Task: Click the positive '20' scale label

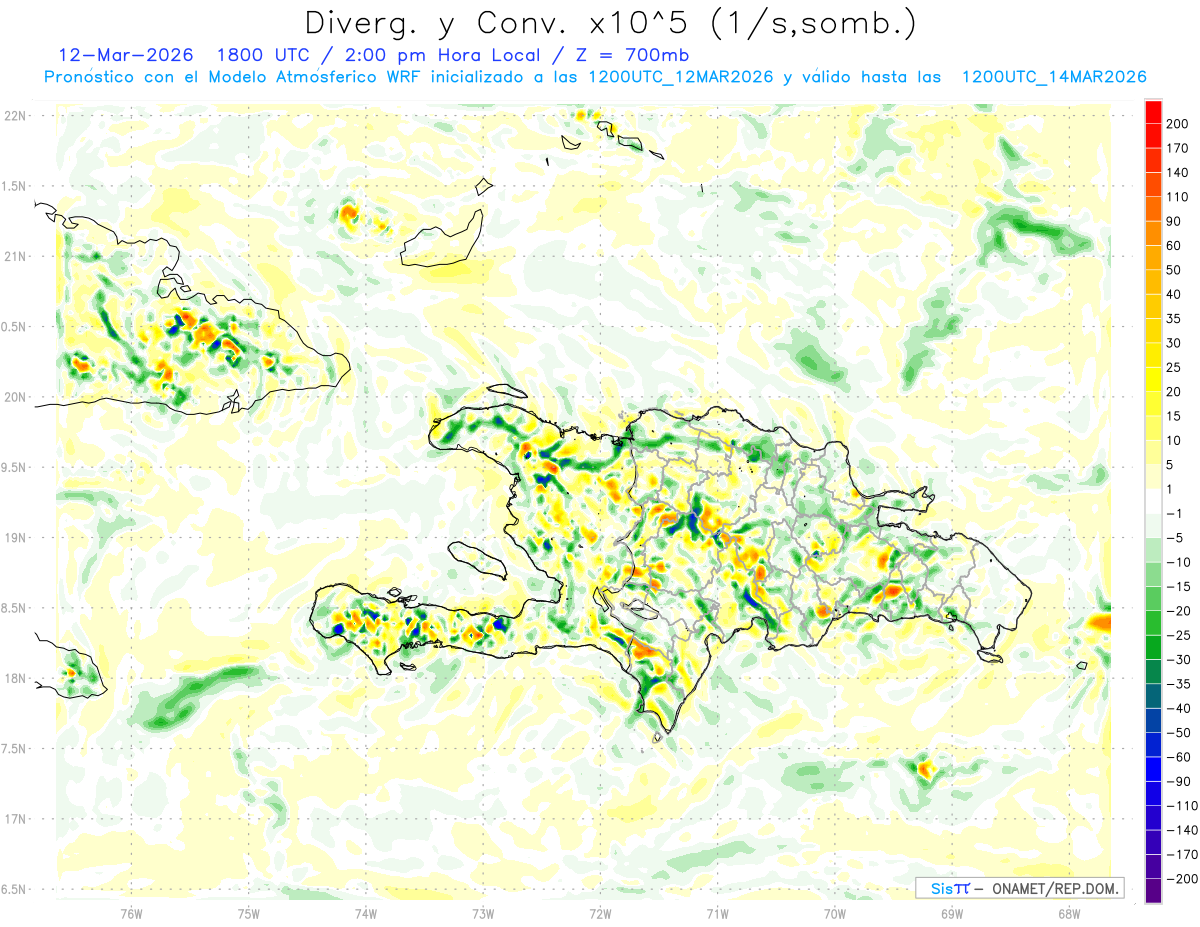Action: pyautogui.click(x=1175, y=392)
